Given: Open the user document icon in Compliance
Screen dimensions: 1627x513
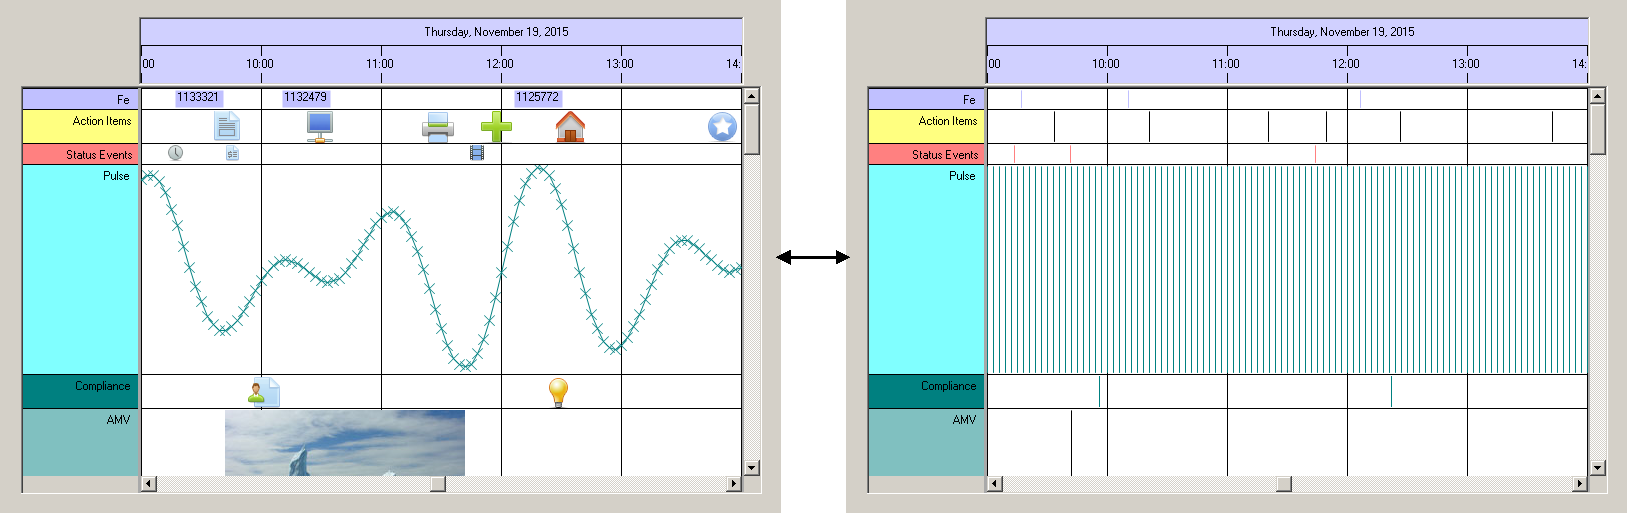Looking at the screenshot, I should tap(264, 392).
